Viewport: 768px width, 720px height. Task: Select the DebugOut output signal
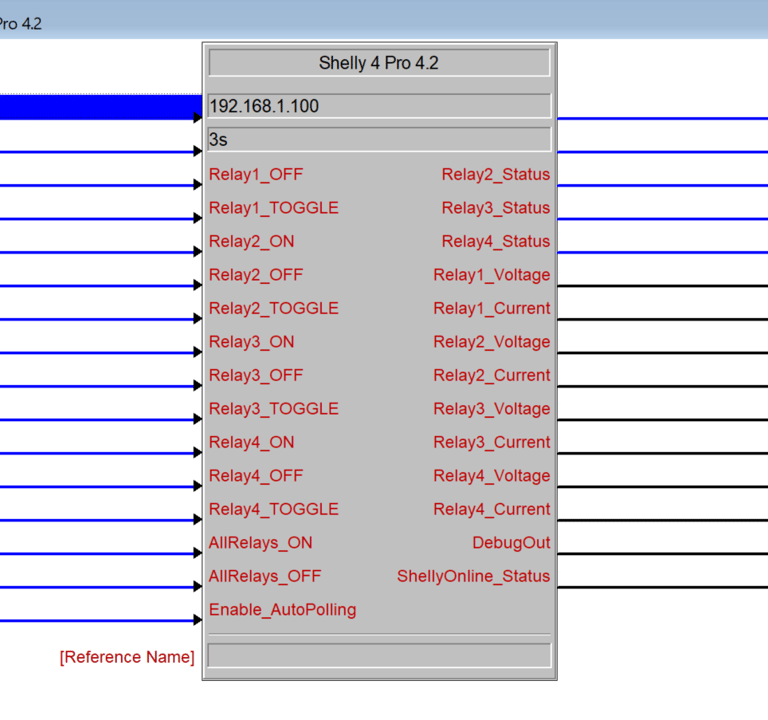pos(511,543)
